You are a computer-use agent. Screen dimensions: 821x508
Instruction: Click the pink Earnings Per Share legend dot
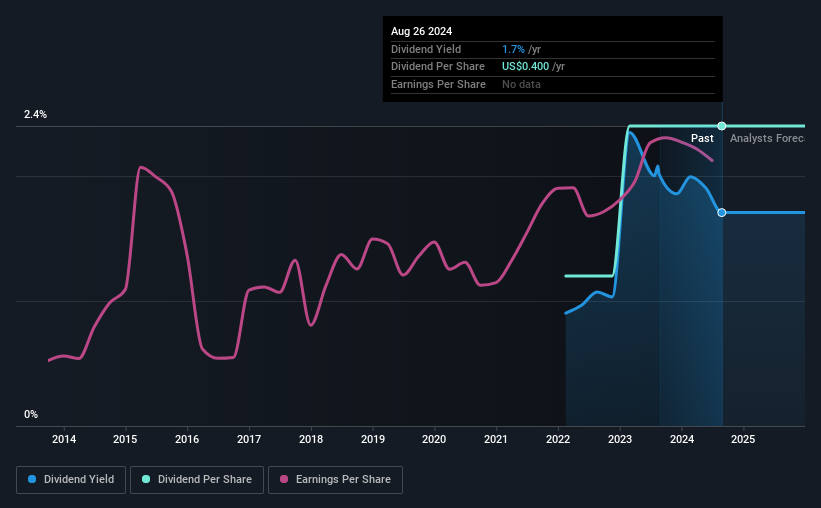pos(284,479)
